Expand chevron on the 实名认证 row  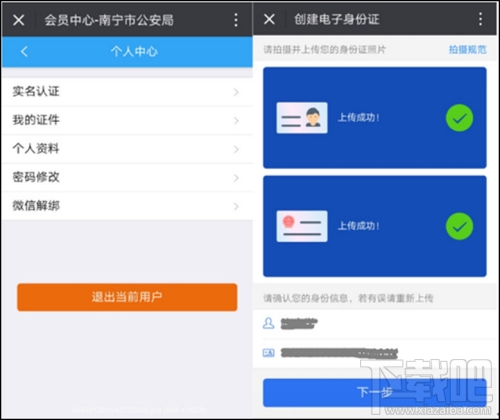pyautogui.click(x=236, y=92)
